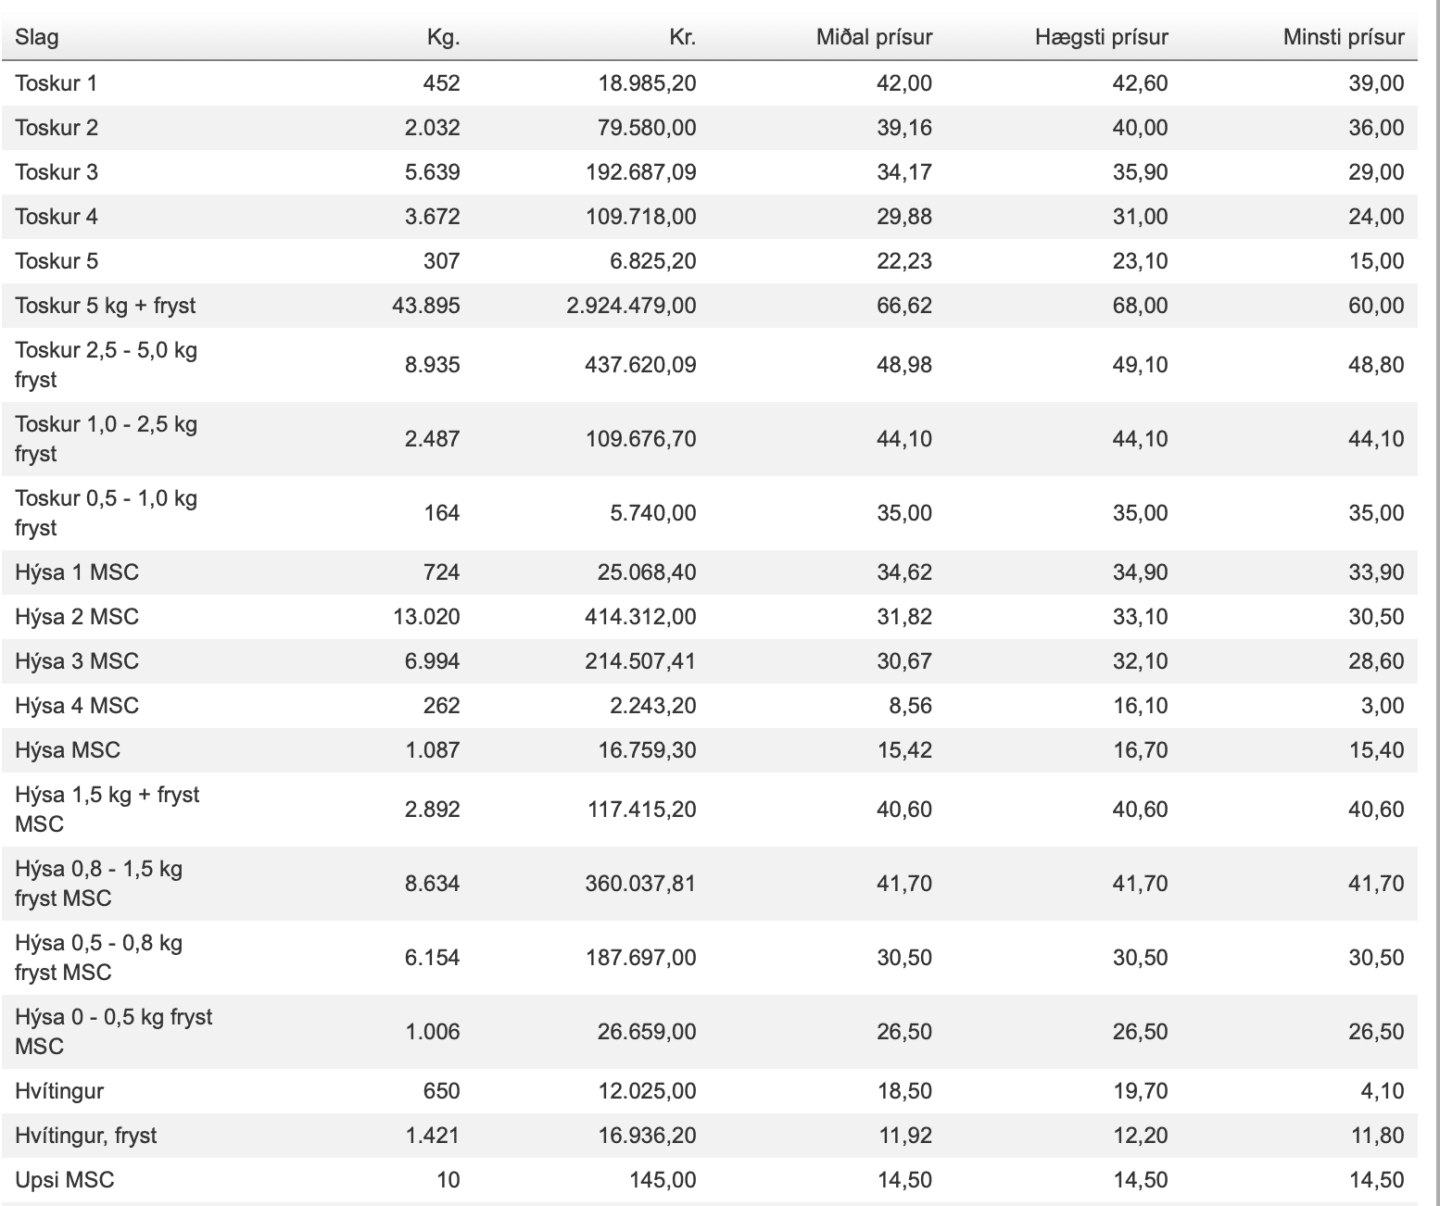Click the Upsi MSC row label
Image resolution: width=1440 pixels, height=1206 pixels.
pyautogui.click(x=64, y=1180)
